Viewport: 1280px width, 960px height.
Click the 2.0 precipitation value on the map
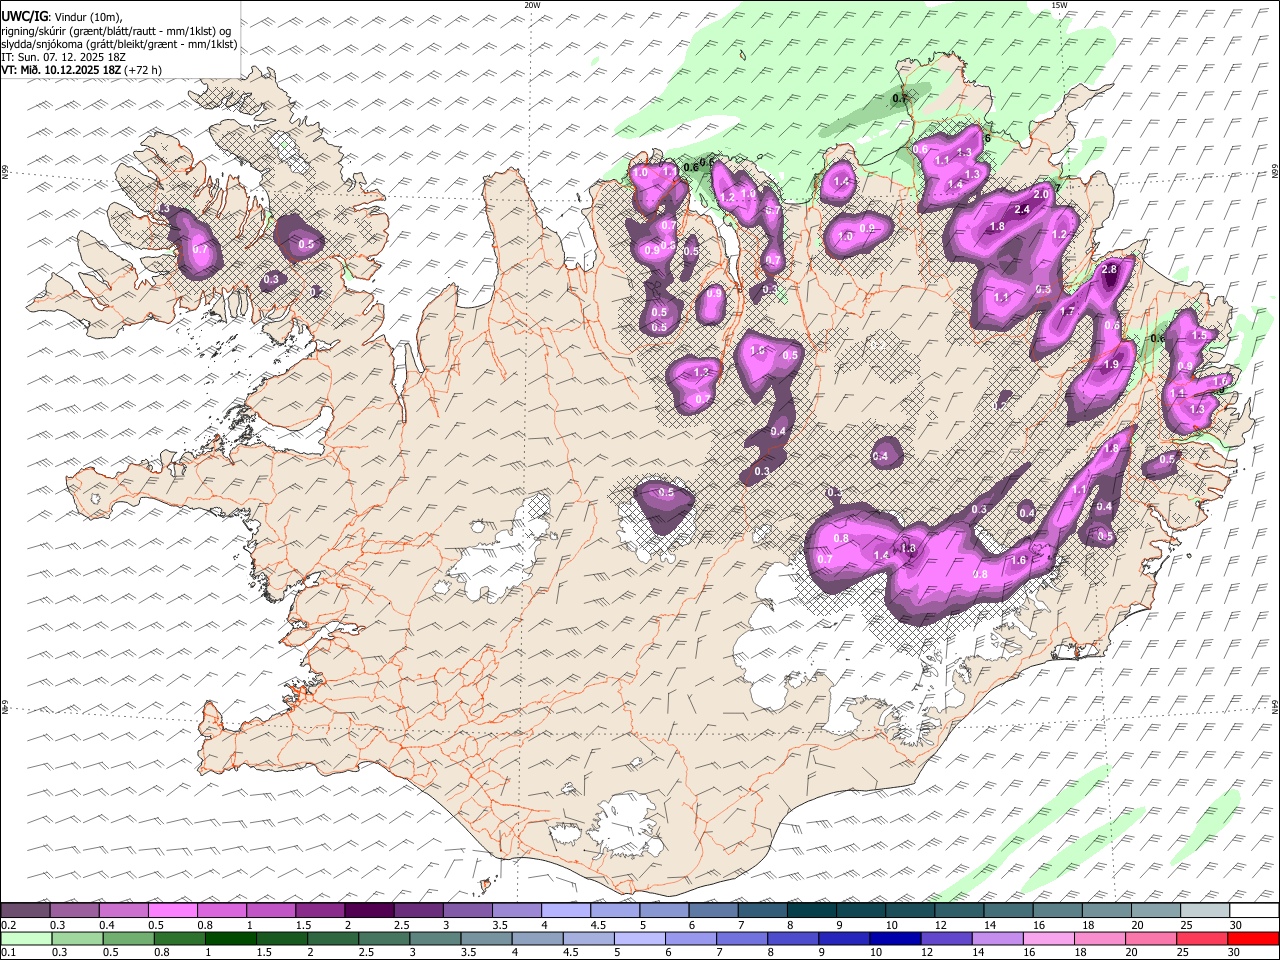pos(1040,195)
